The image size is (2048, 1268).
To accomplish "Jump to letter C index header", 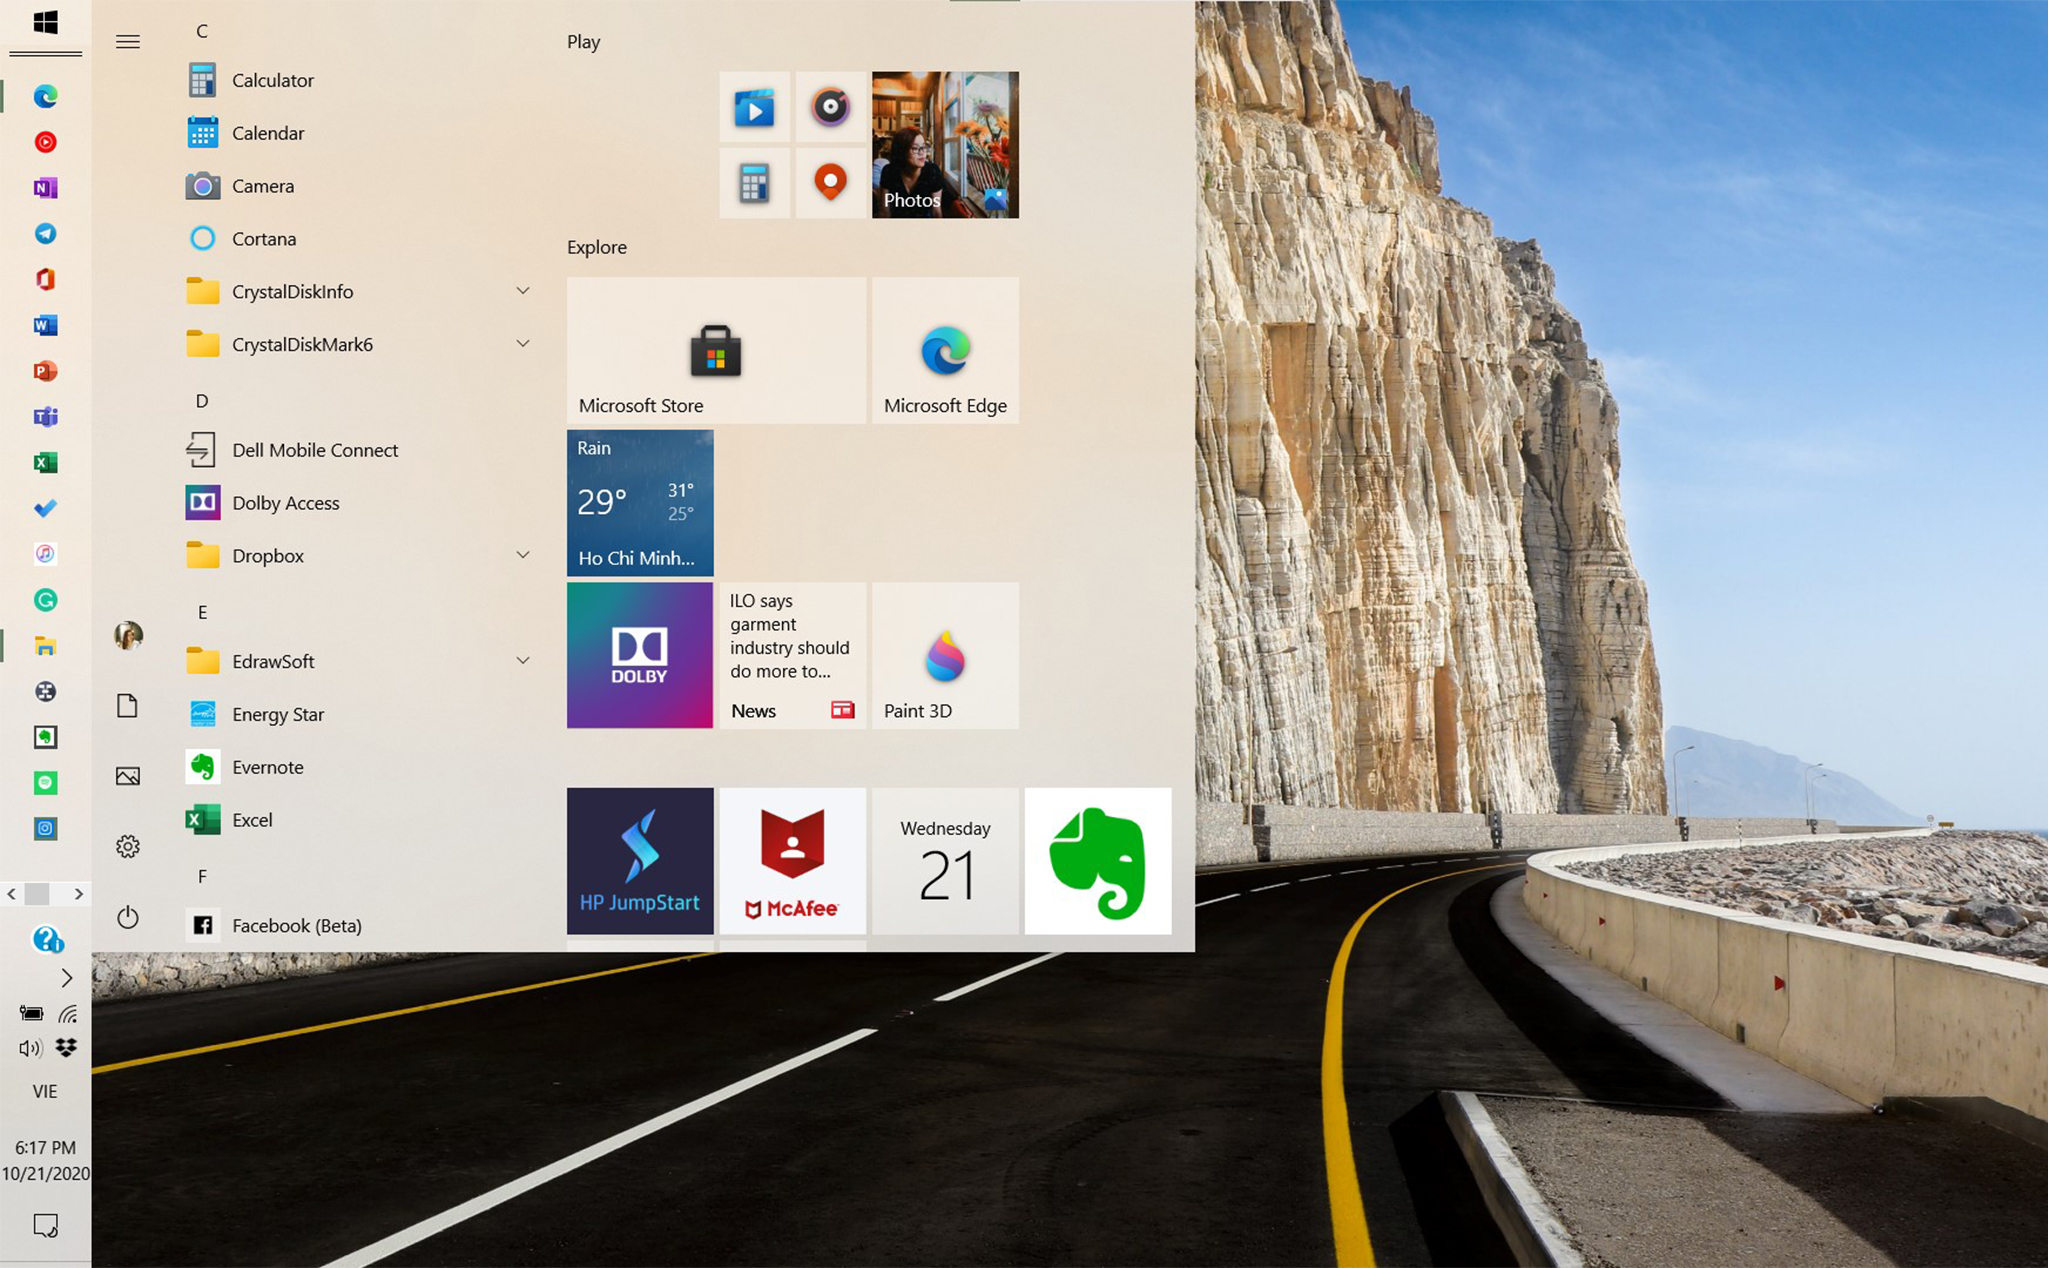I will tap(202, 31).
